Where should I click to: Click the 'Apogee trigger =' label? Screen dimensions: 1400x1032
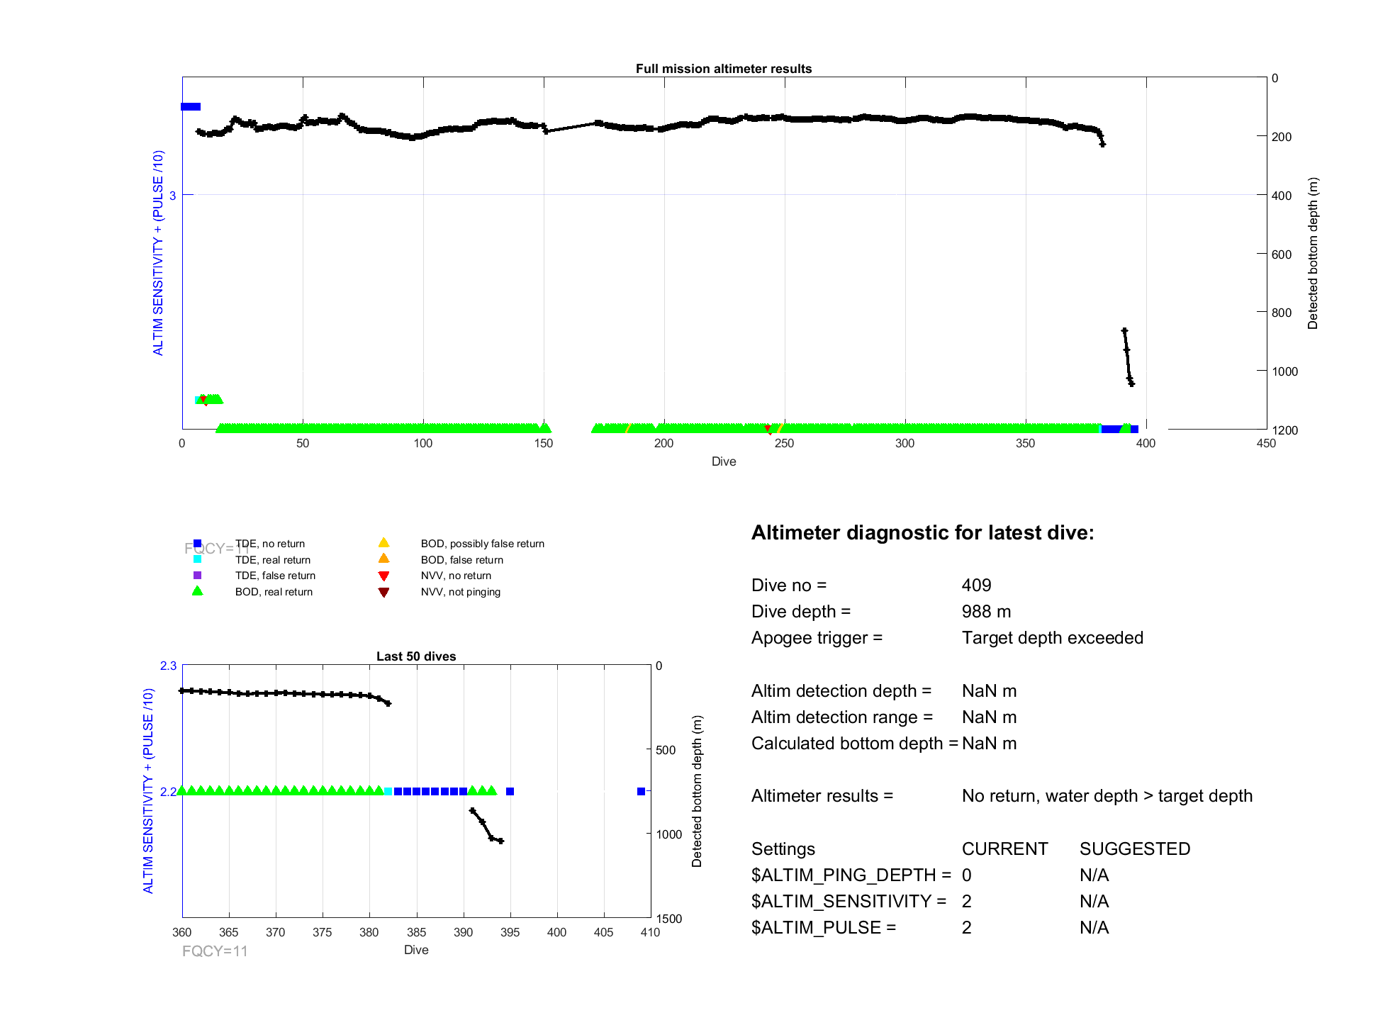click(x=817, y=638)
